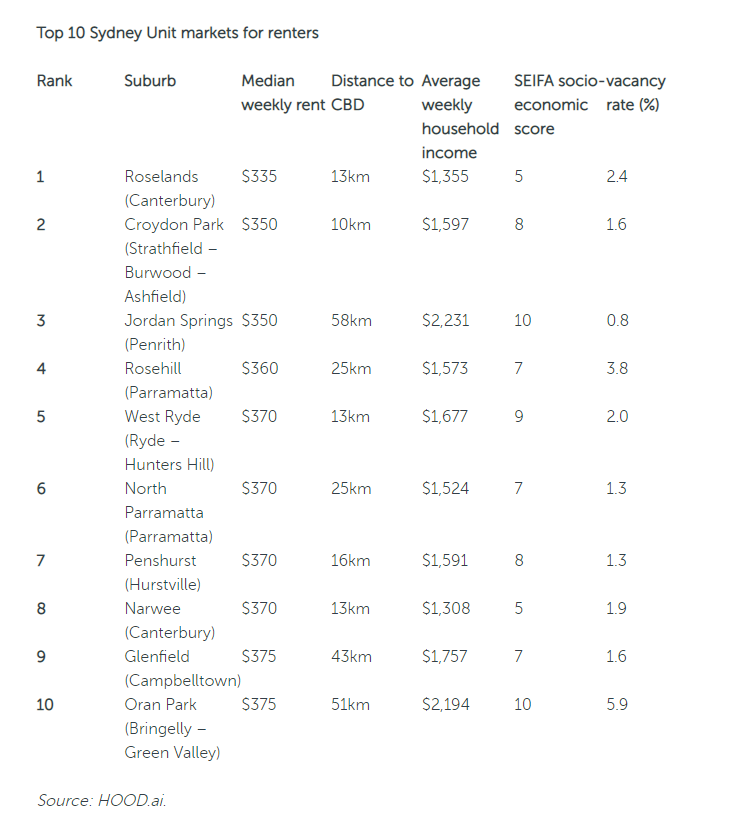Select Penshurst (Hurstville) in the list

[163, 573]
